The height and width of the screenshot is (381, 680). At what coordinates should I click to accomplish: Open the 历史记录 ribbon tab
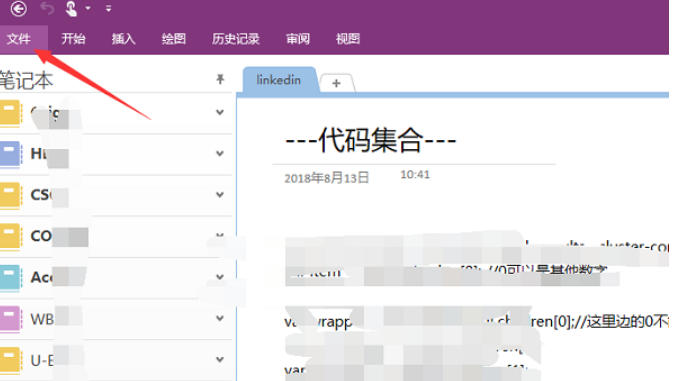236,39
